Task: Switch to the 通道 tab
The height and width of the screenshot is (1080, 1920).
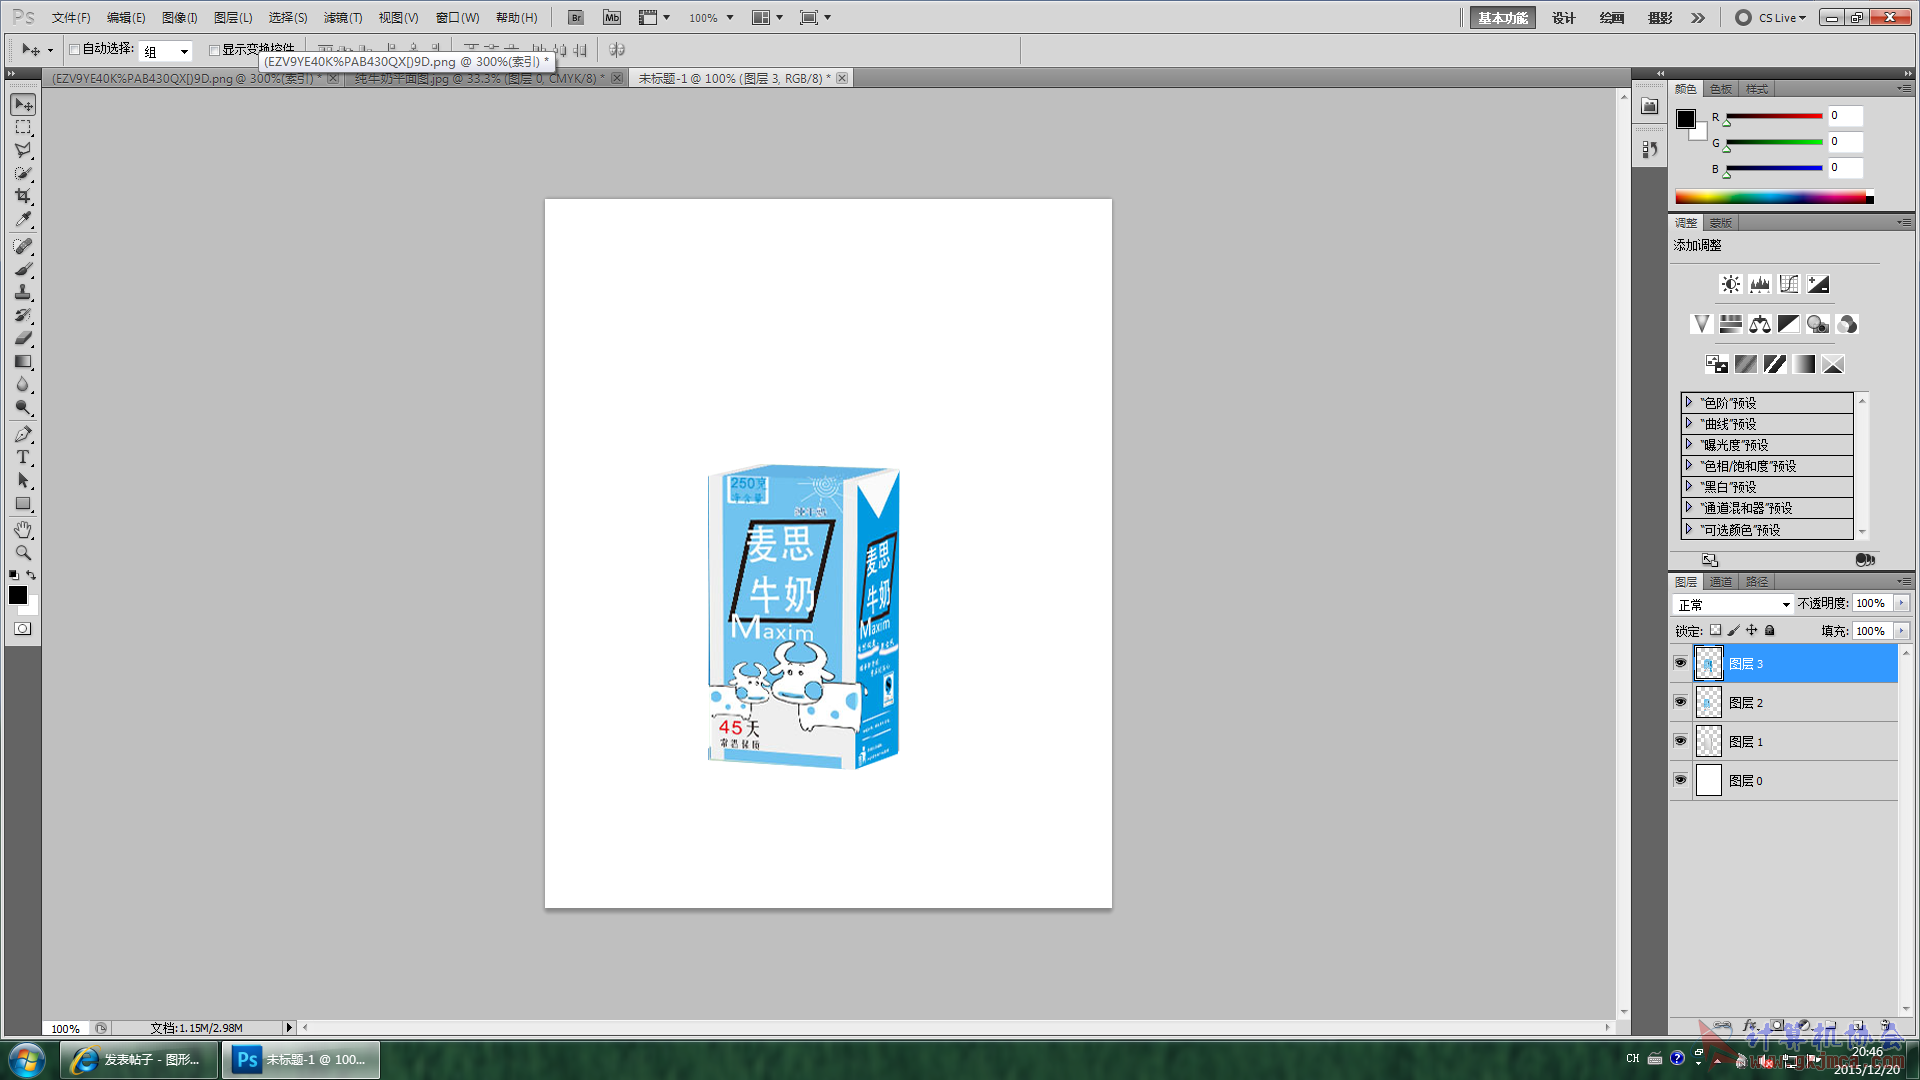Action: click(x=1720, y=582)
